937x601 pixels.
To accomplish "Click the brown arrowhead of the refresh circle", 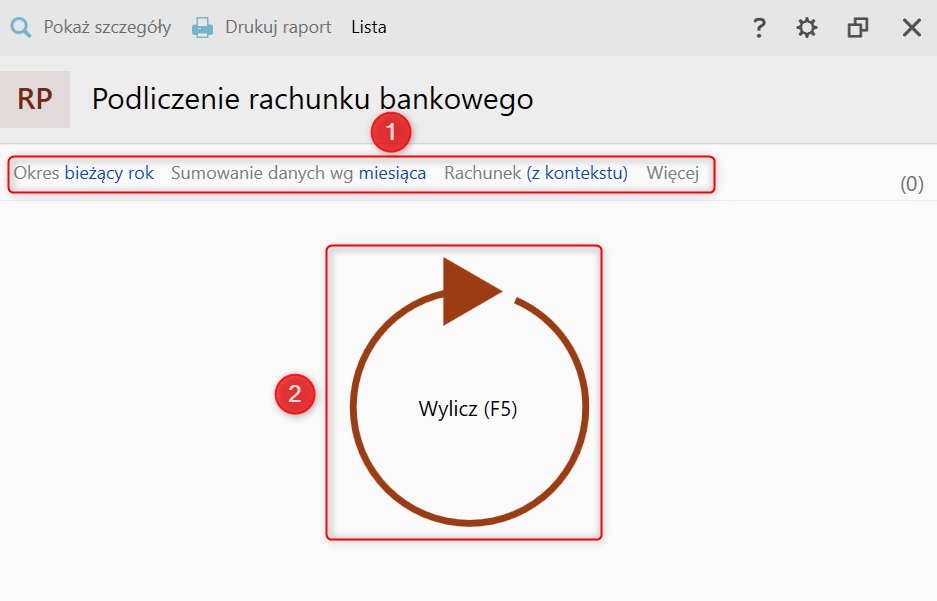I will point(471,292).
